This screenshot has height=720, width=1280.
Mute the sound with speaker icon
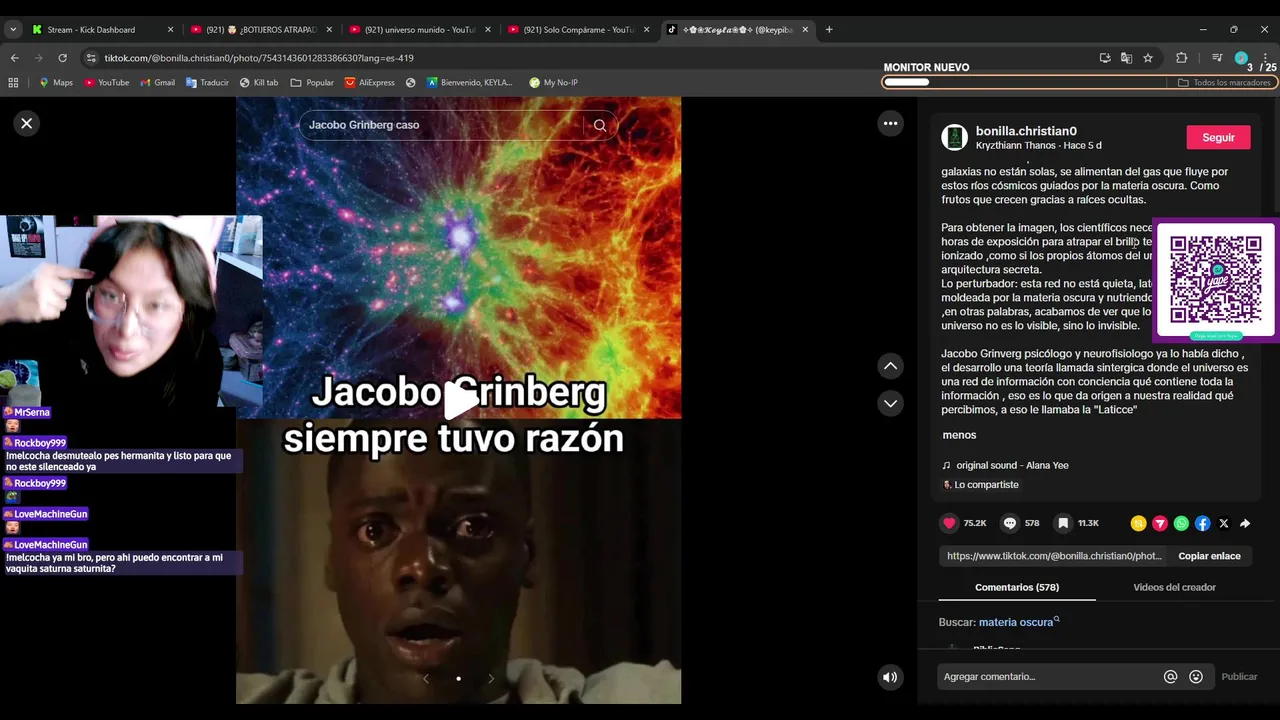(x=890, y=677)
